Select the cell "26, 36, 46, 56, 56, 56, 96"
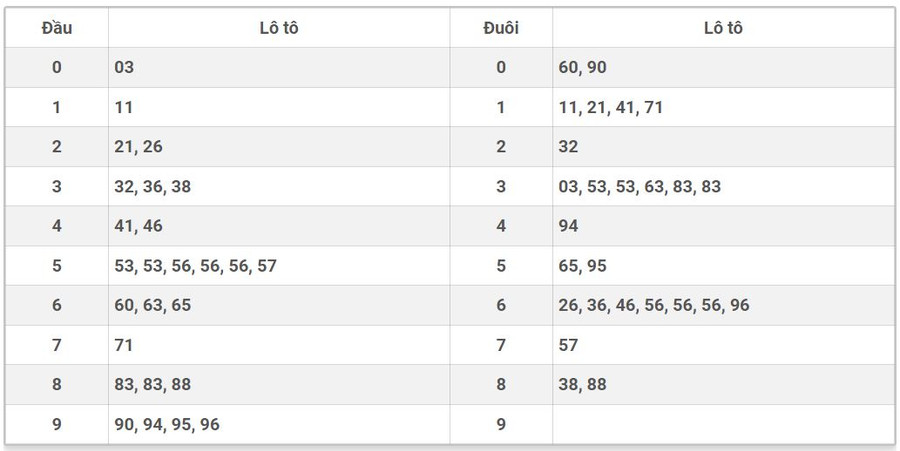900x451 pixels. tap(654, 305)
